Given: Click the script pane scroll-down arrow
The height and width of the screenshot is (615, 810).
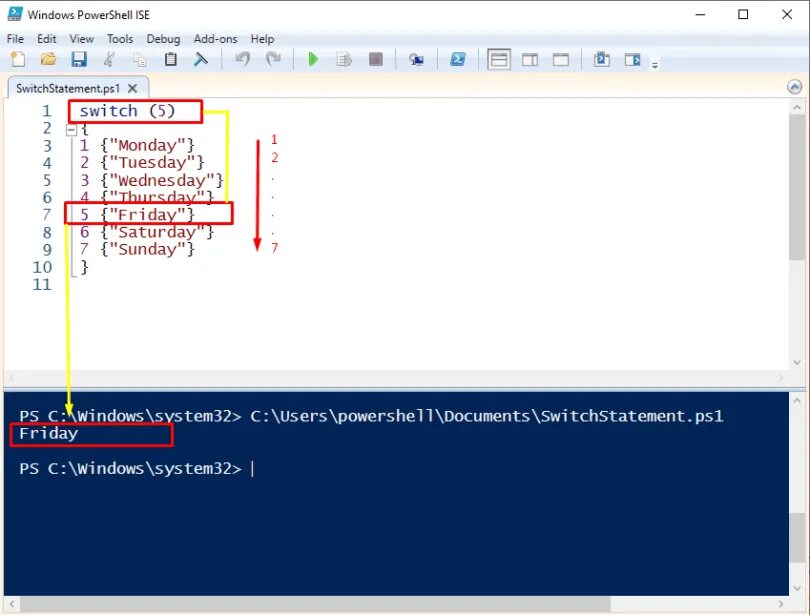Looking at the screenshot, I should [x=797, y=362].
